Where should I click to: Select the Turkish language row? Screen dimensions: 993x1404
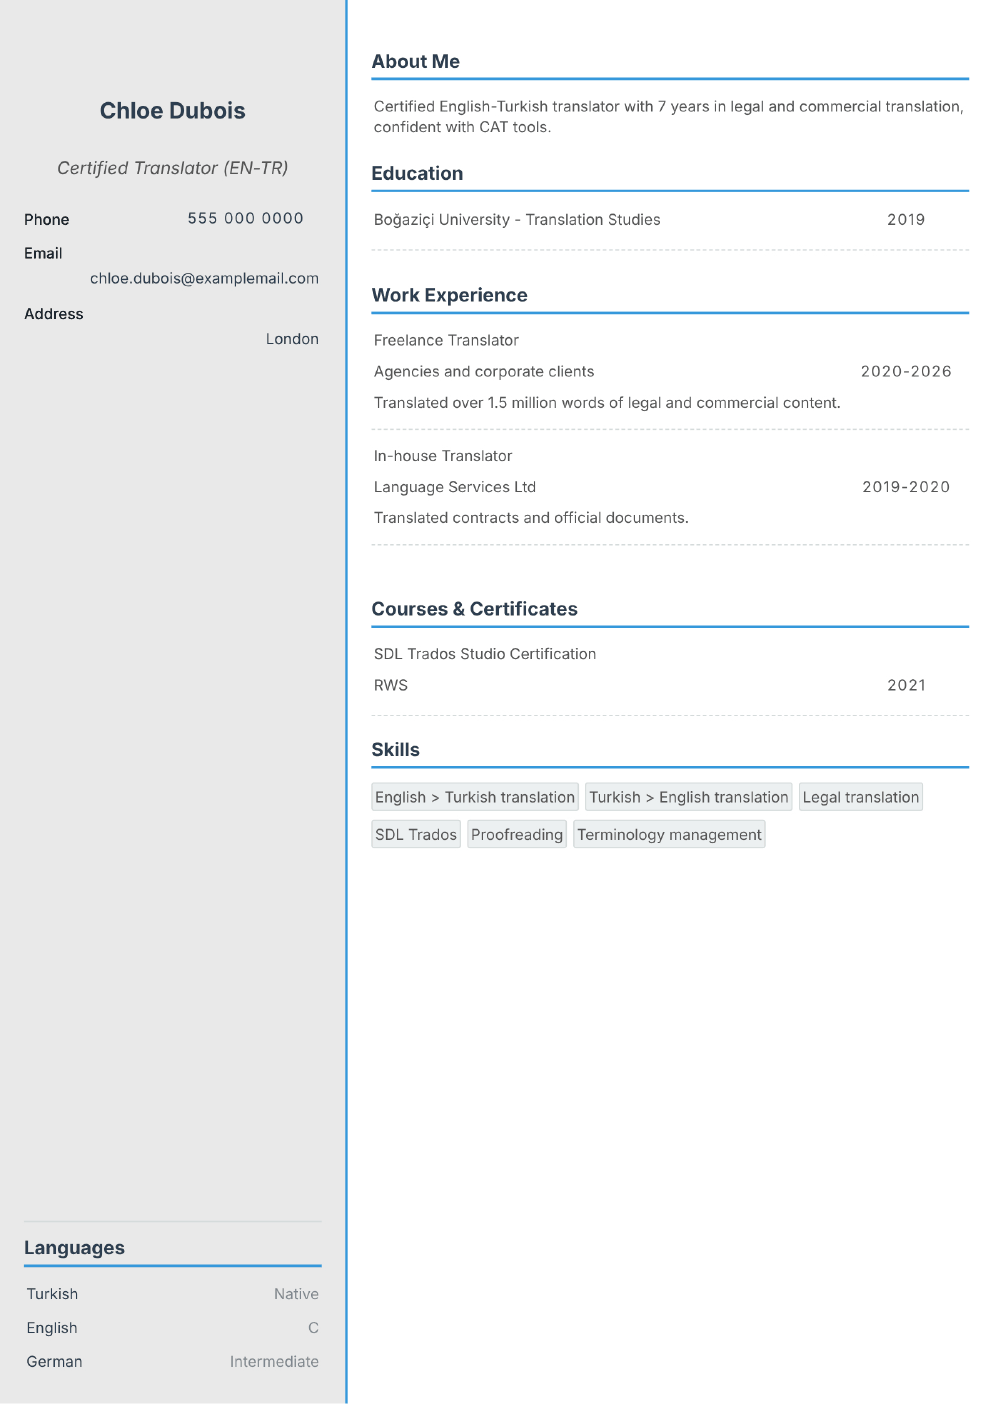[x=173, y=1294]
